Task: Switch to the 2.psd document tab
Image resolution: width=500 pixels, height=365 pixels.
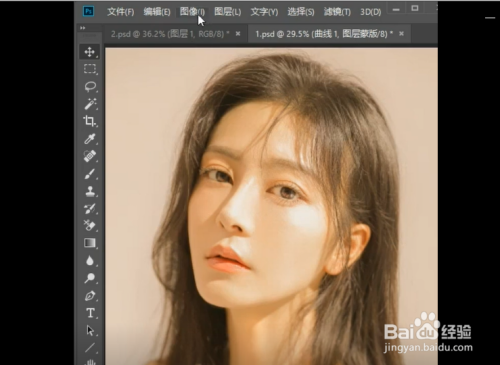Action: pos(170,34)
